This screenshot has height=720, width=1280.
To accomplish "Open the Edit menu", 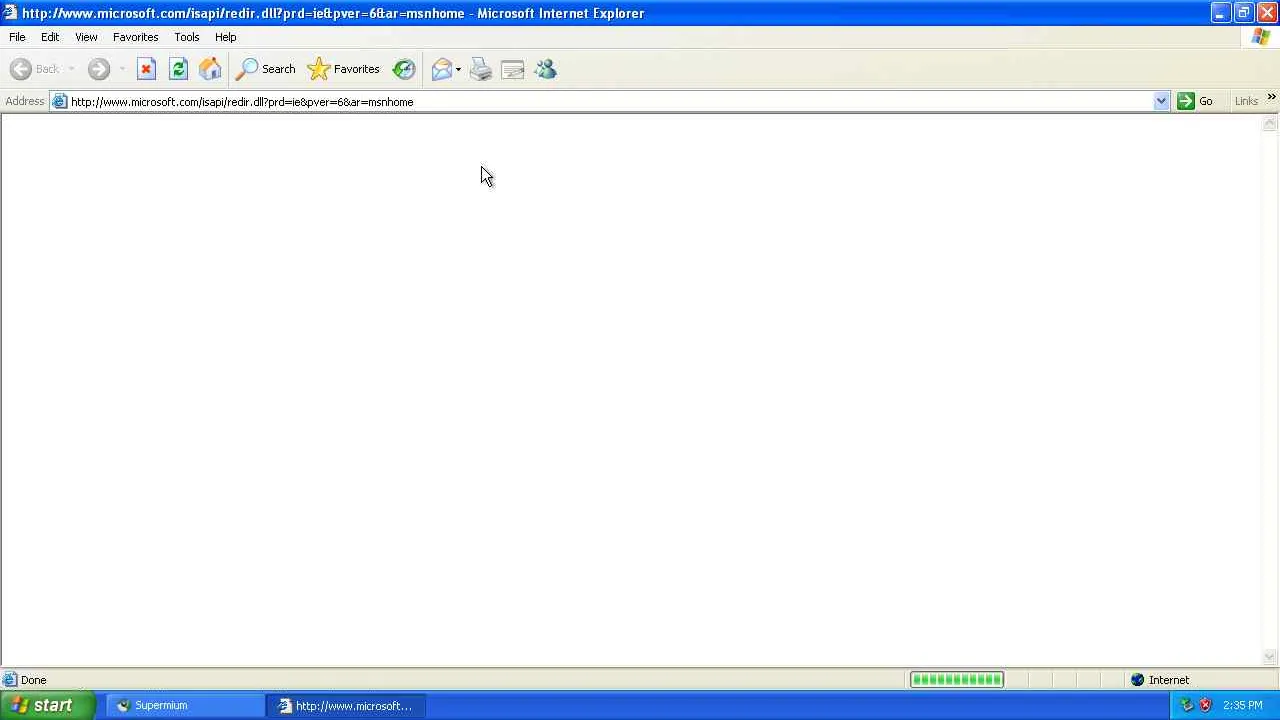I will (x=50, y=37).
